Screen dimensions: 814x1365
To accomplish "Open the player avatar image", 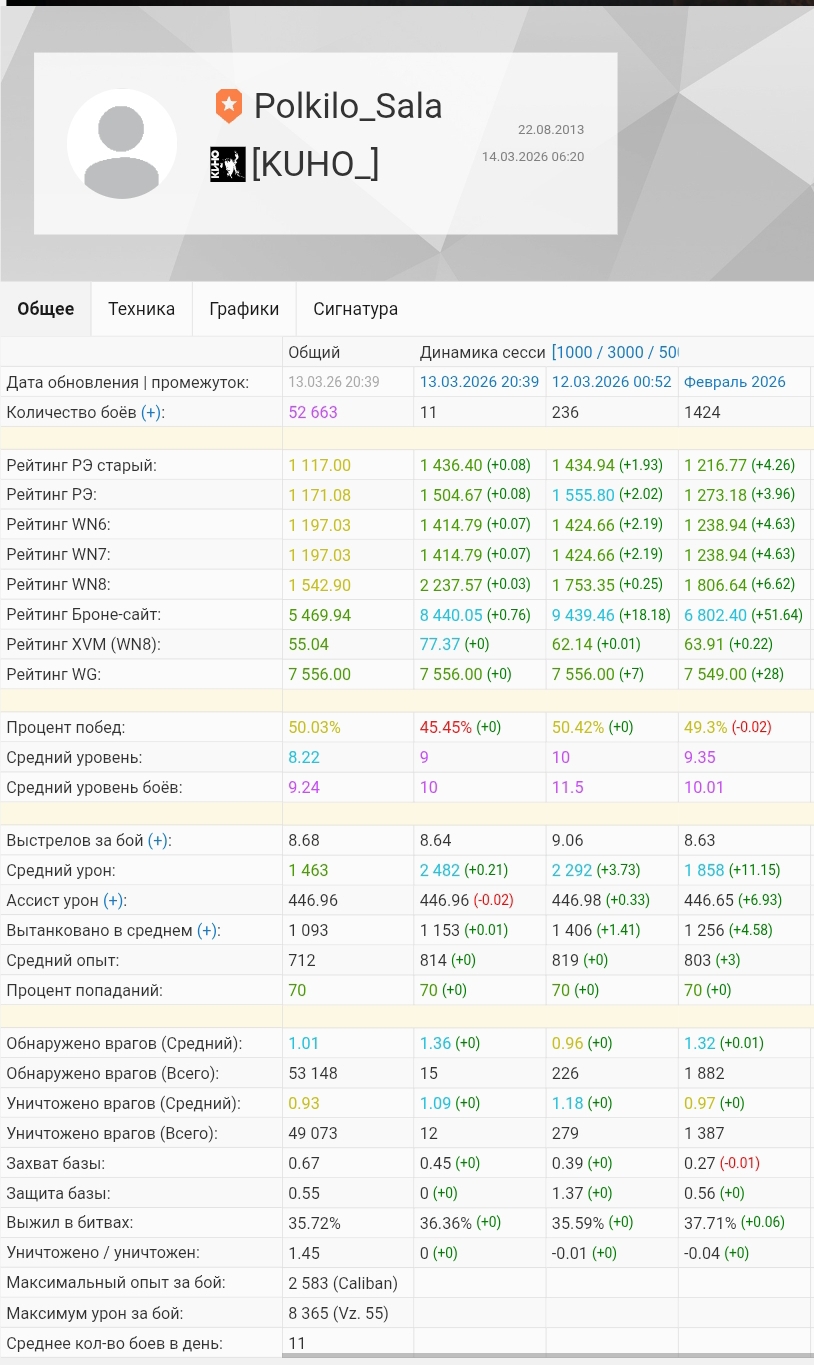I will click(122, 144).
